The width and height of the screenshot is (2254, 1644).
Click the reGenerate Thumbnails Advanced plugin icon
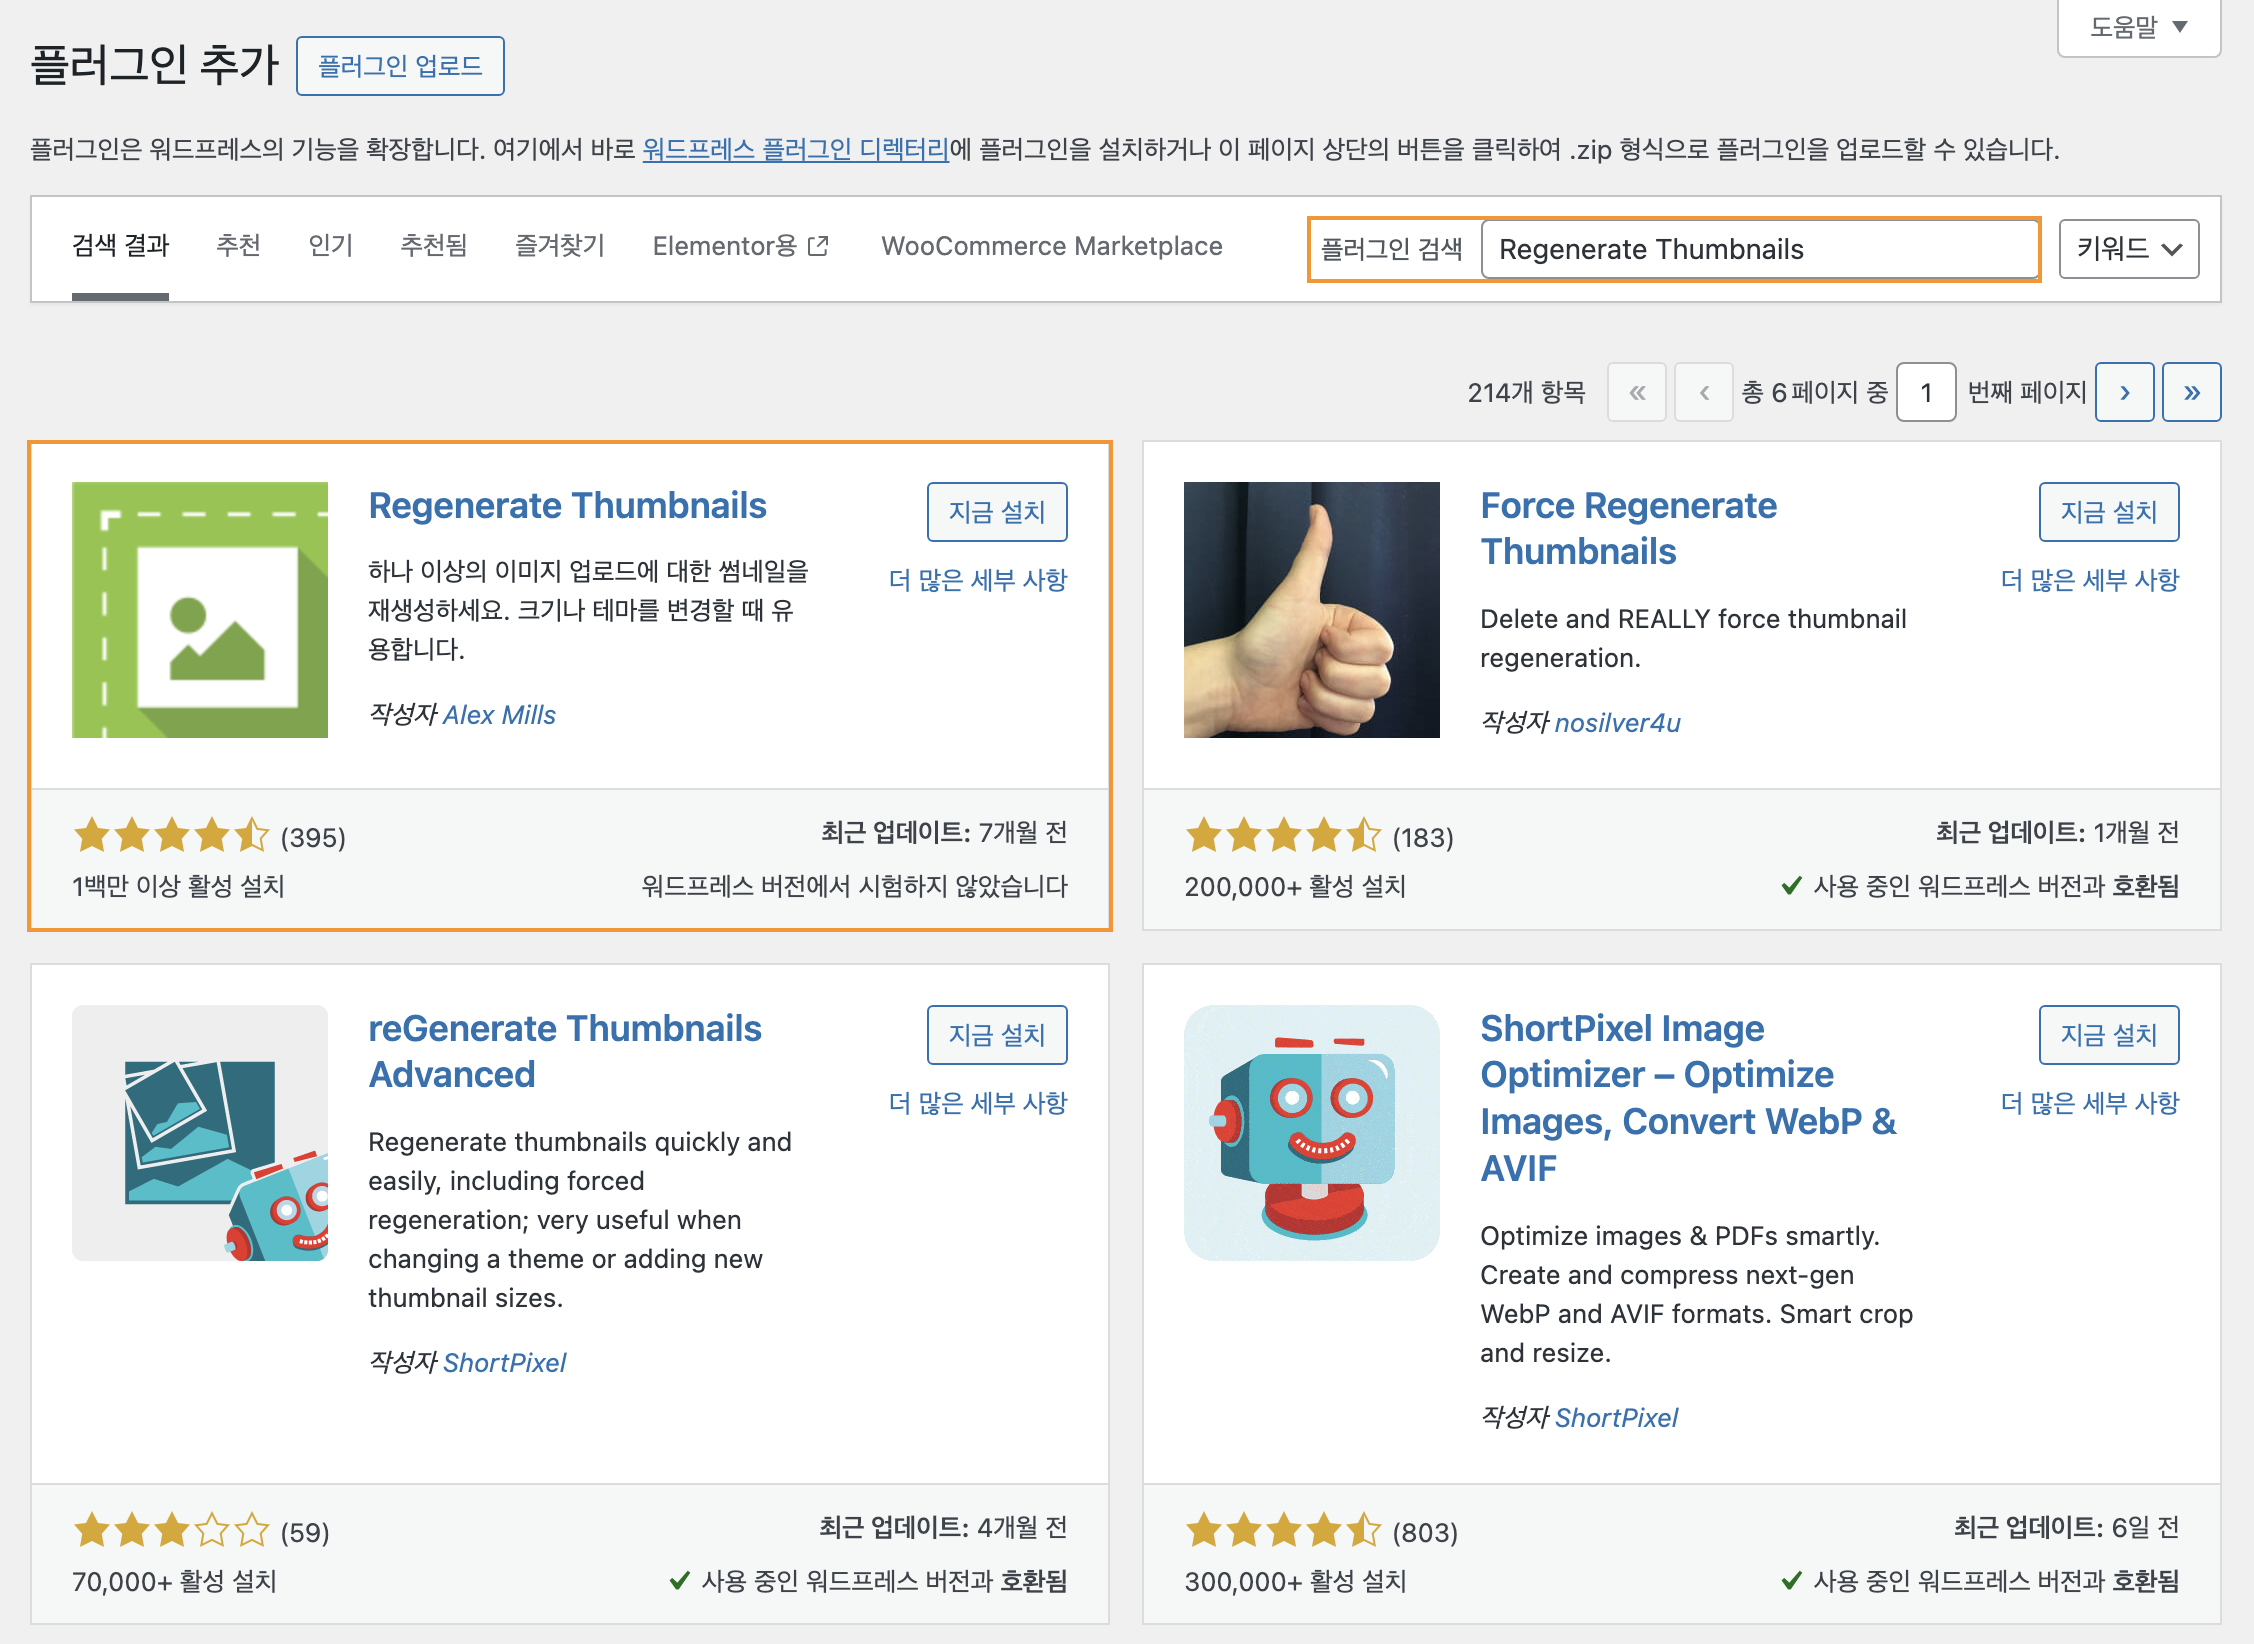(x=200, y=1133)
